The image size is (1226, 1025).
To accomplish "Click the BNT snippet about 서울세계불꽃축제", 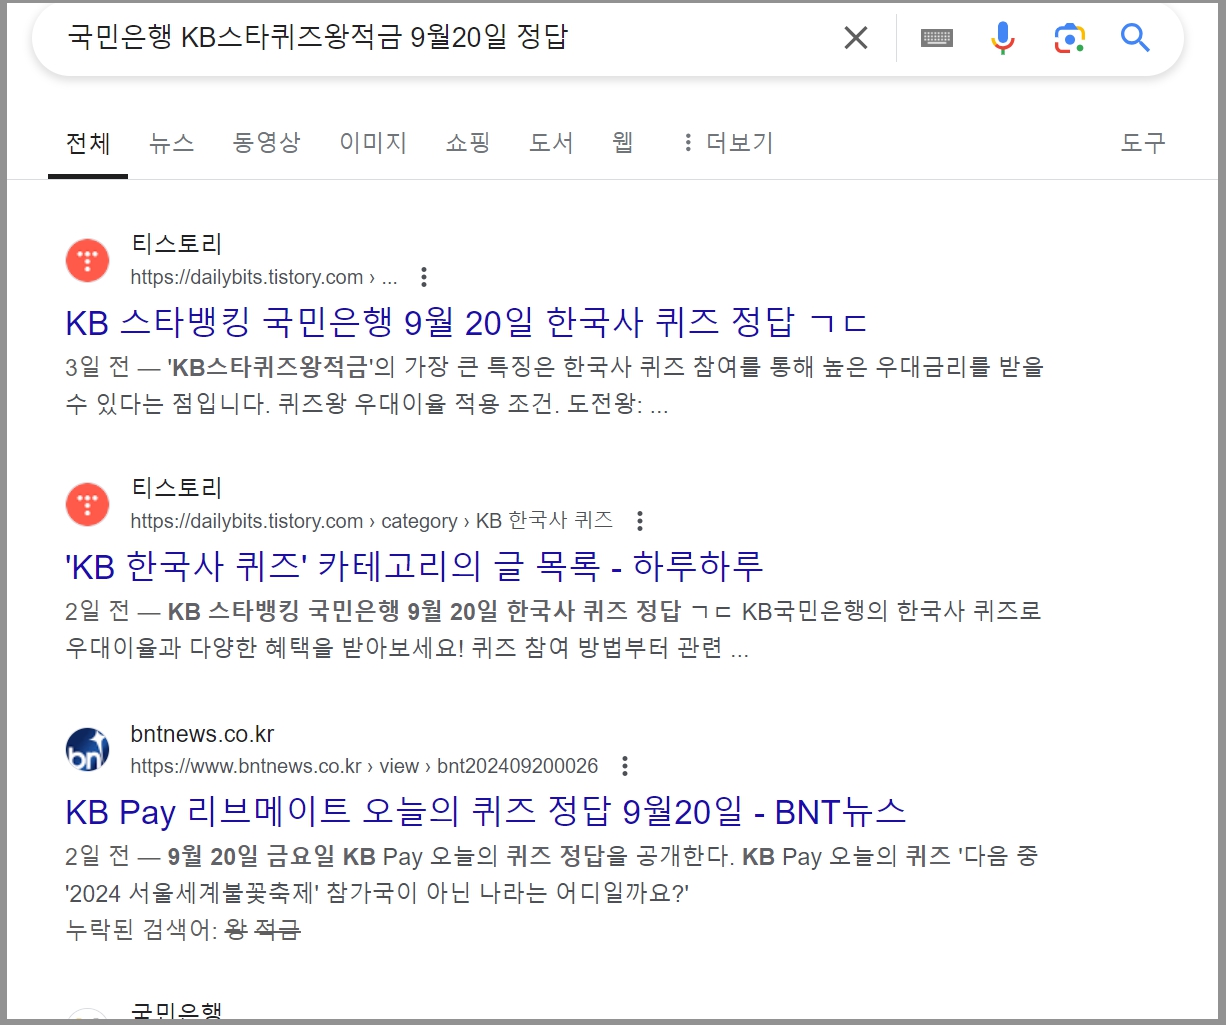I will pyautogui.click(x=551, y=874).
